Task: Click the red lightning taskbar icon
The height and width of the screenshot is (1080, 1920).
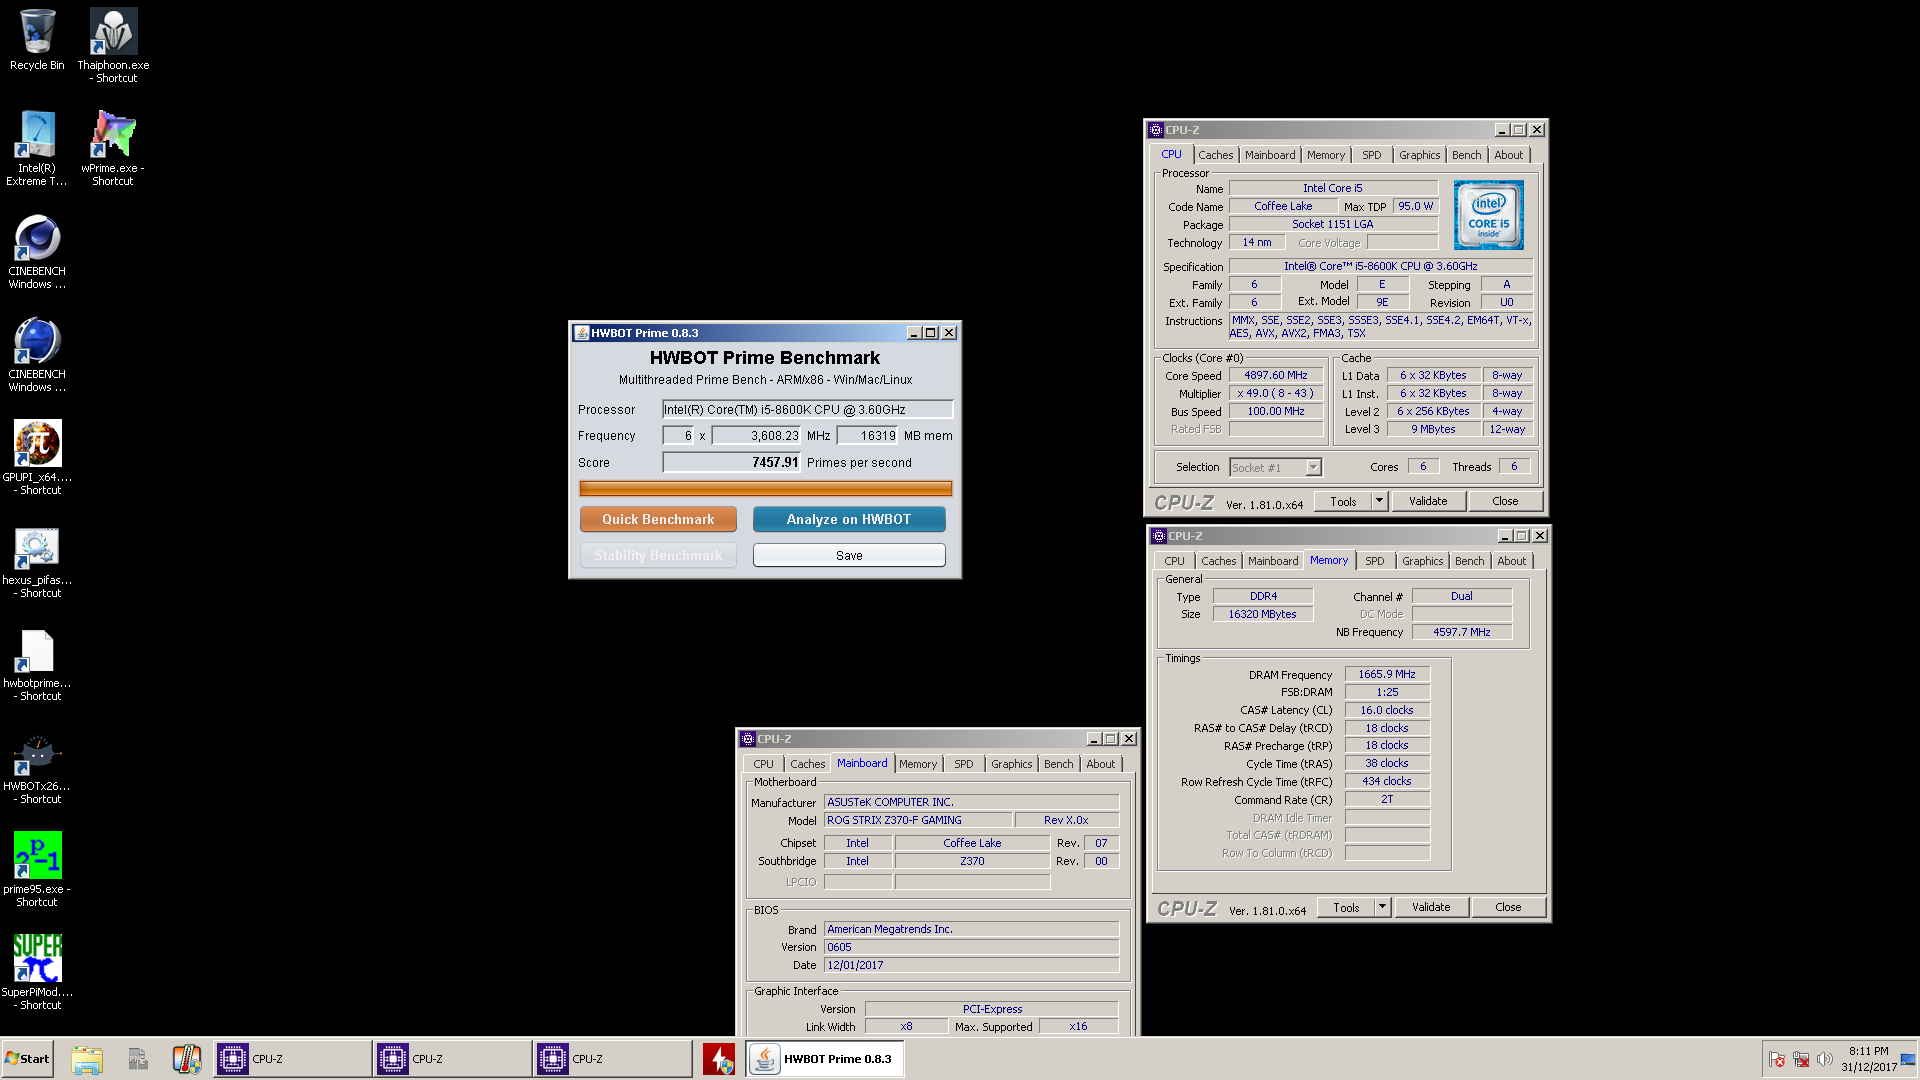Action: point(718,1059)
